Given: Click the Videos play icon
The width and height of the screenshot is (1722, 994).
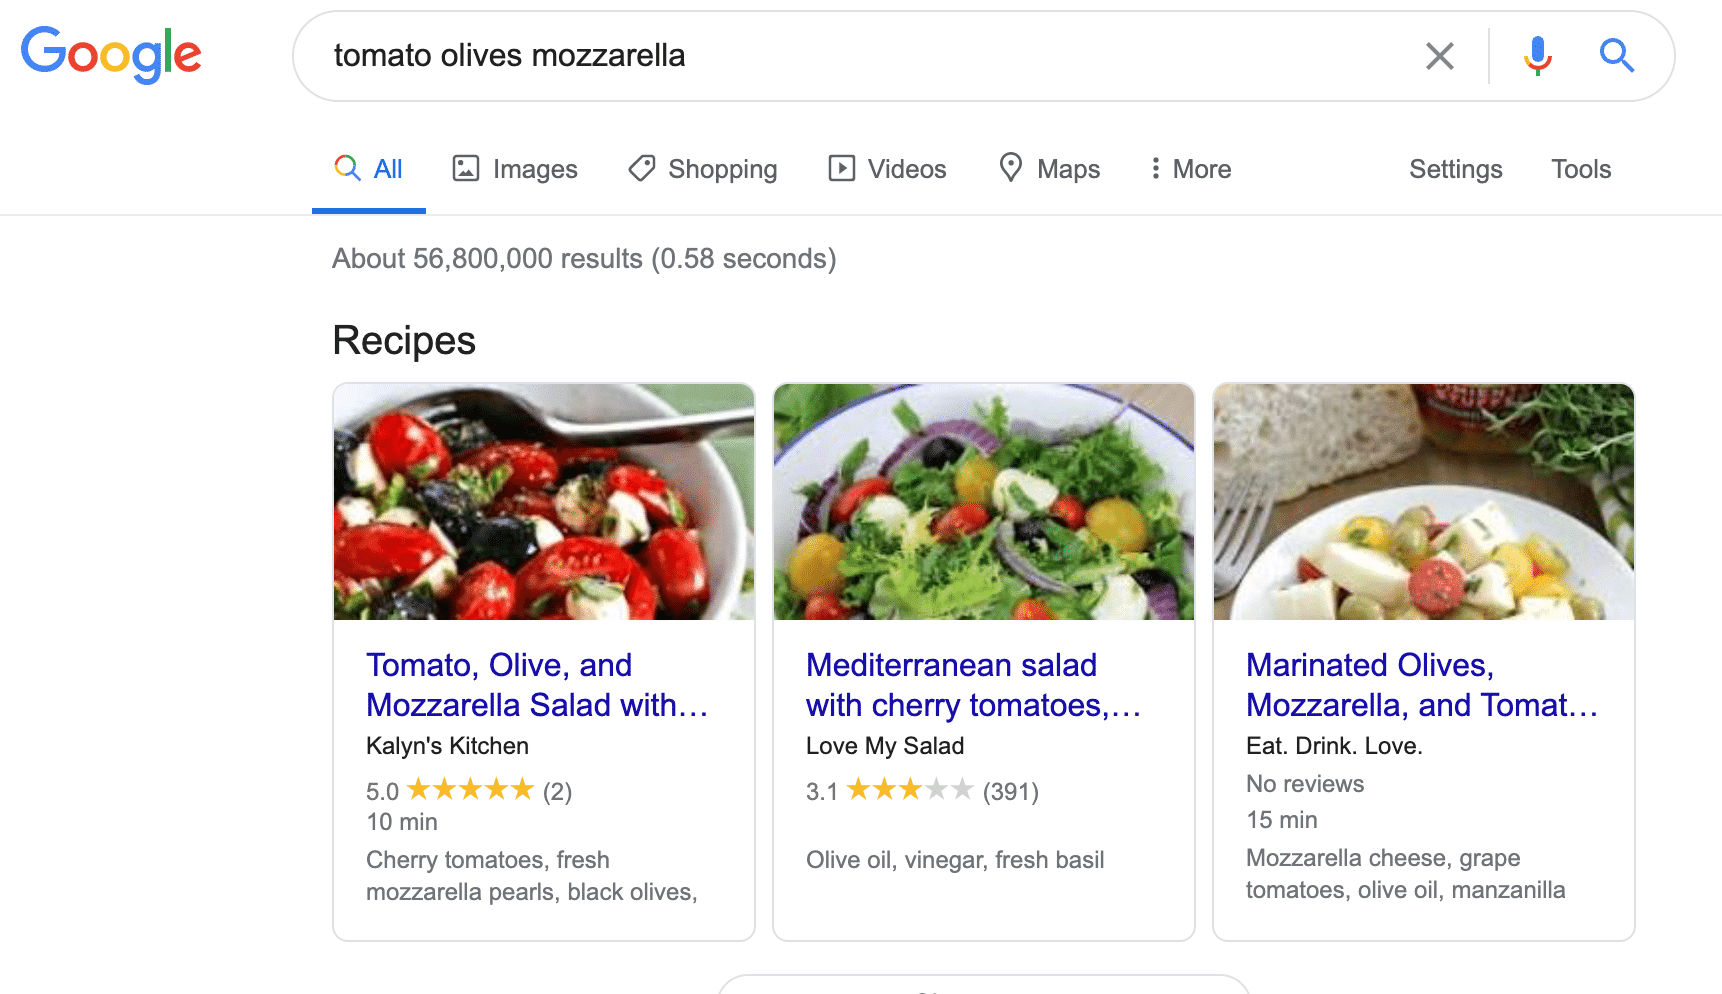Looking at the screenshot, I should (x=842, y=168).
